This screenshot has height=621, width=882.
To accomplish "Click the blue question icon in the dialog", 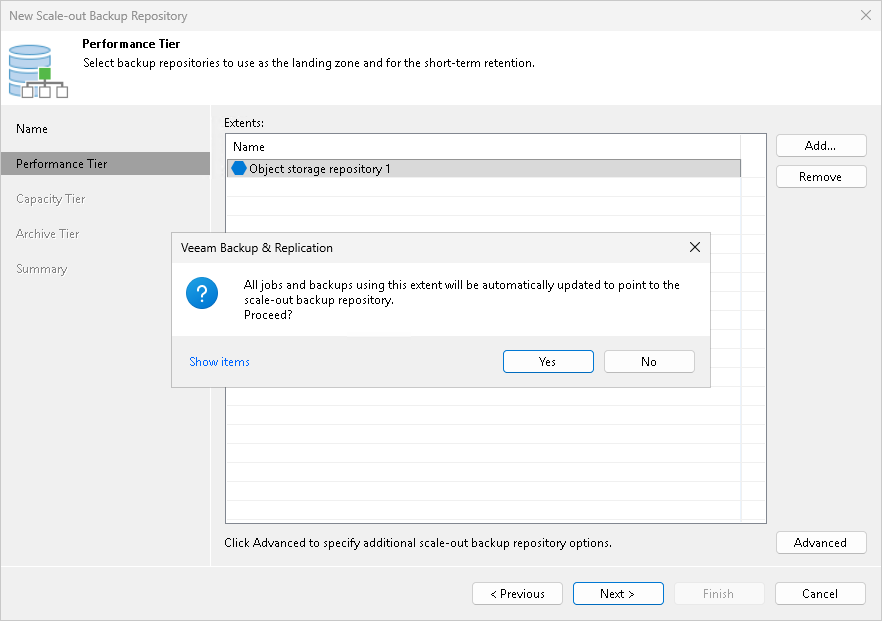I will coord(202,293).
